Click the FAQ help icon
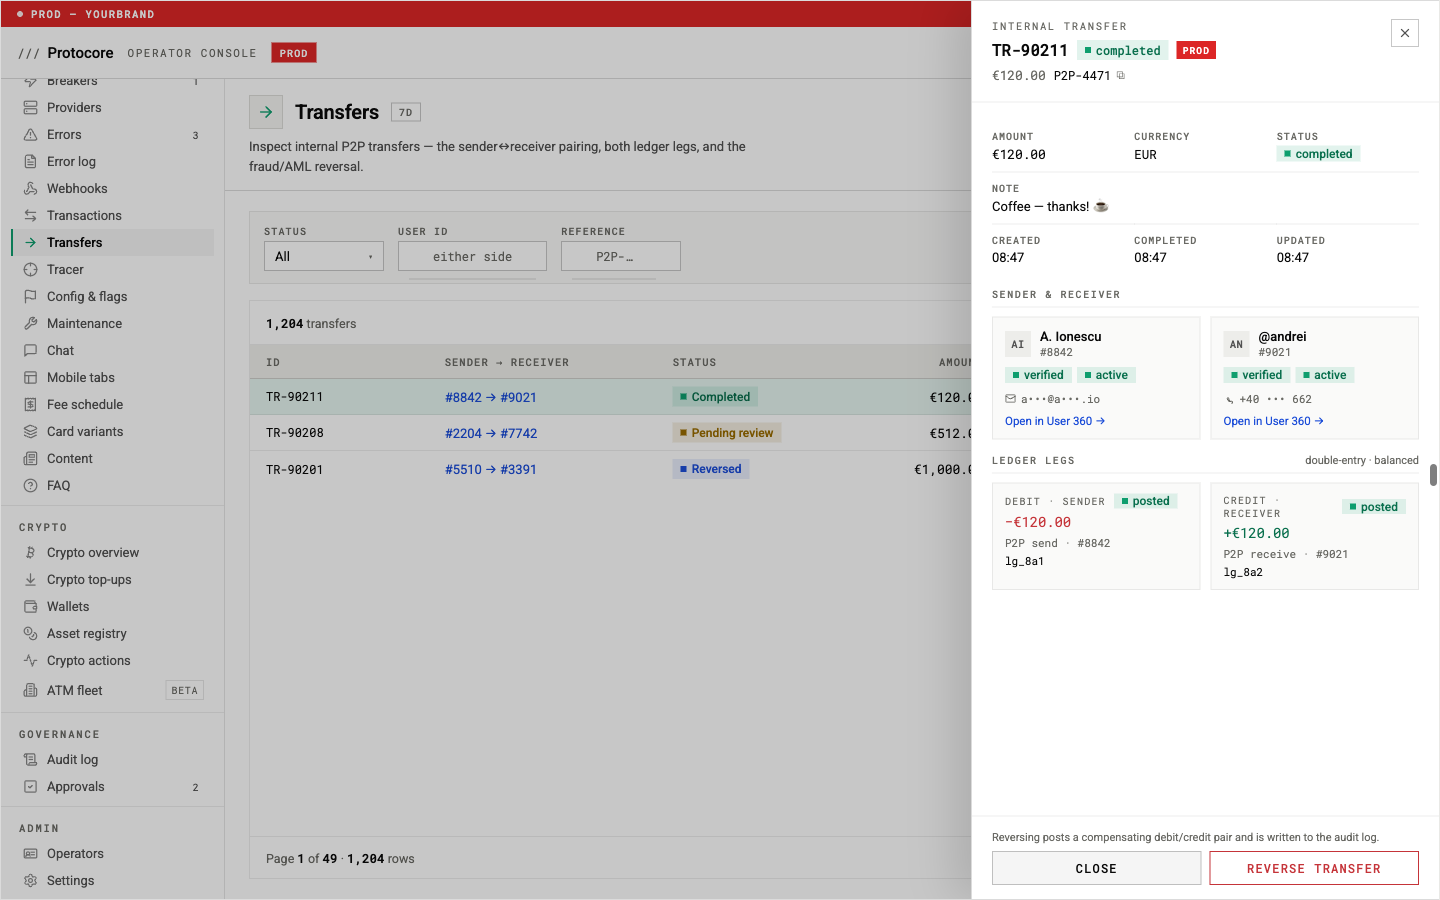 coord(30,486)
